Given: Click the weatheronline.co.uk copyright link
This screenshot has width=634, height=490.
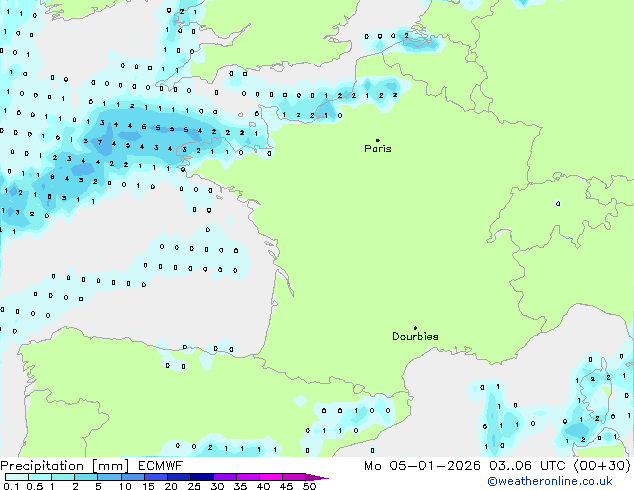Looking at the screenshot, I should coord(550,481).
